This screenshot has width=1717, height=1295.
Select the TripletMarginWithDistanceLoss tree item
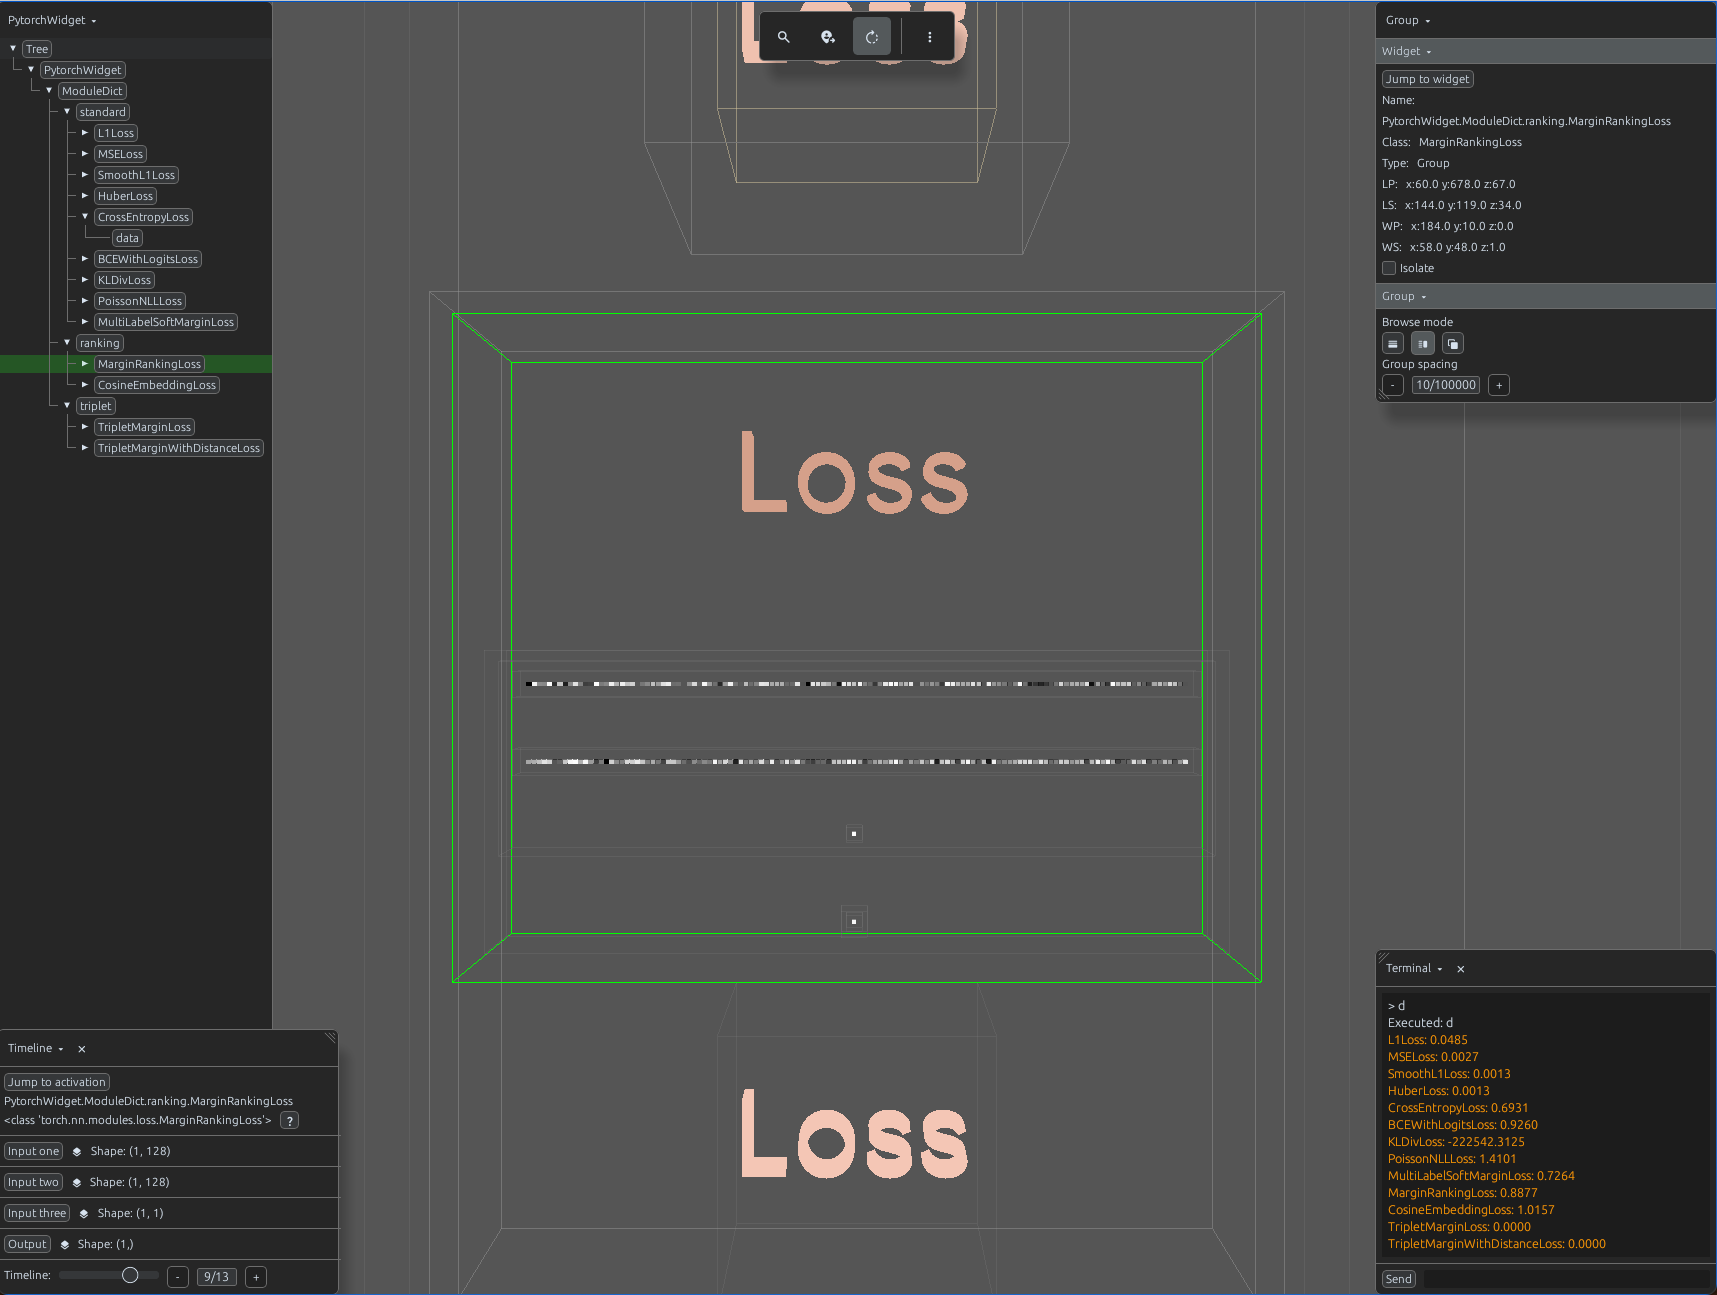point(179,448)
